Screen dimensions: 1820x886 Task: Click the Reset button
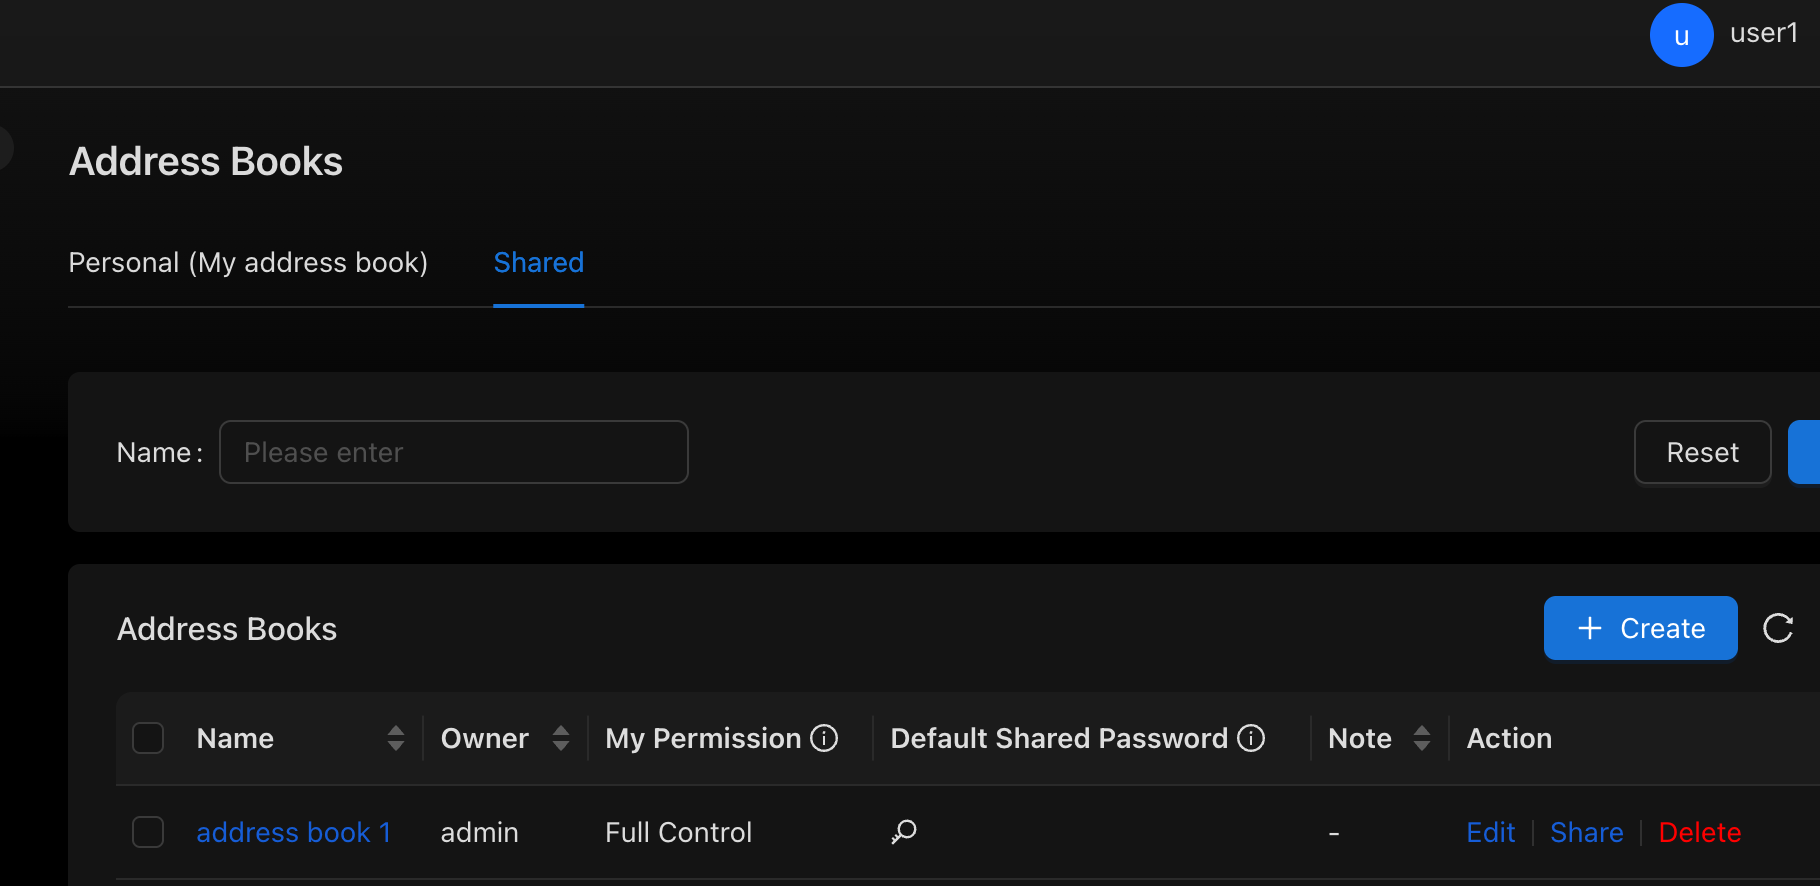pyautogui.click(x=1702, y=452)
